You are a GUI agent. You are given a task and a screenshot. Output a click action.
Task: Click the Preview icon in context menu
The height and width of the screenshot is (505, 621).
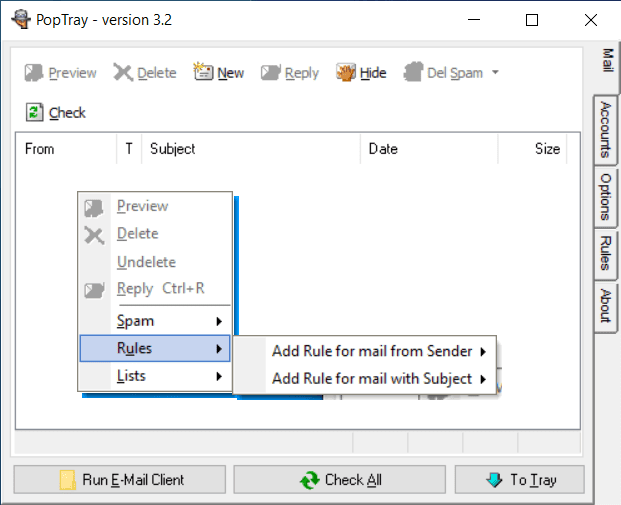(94, 208)
